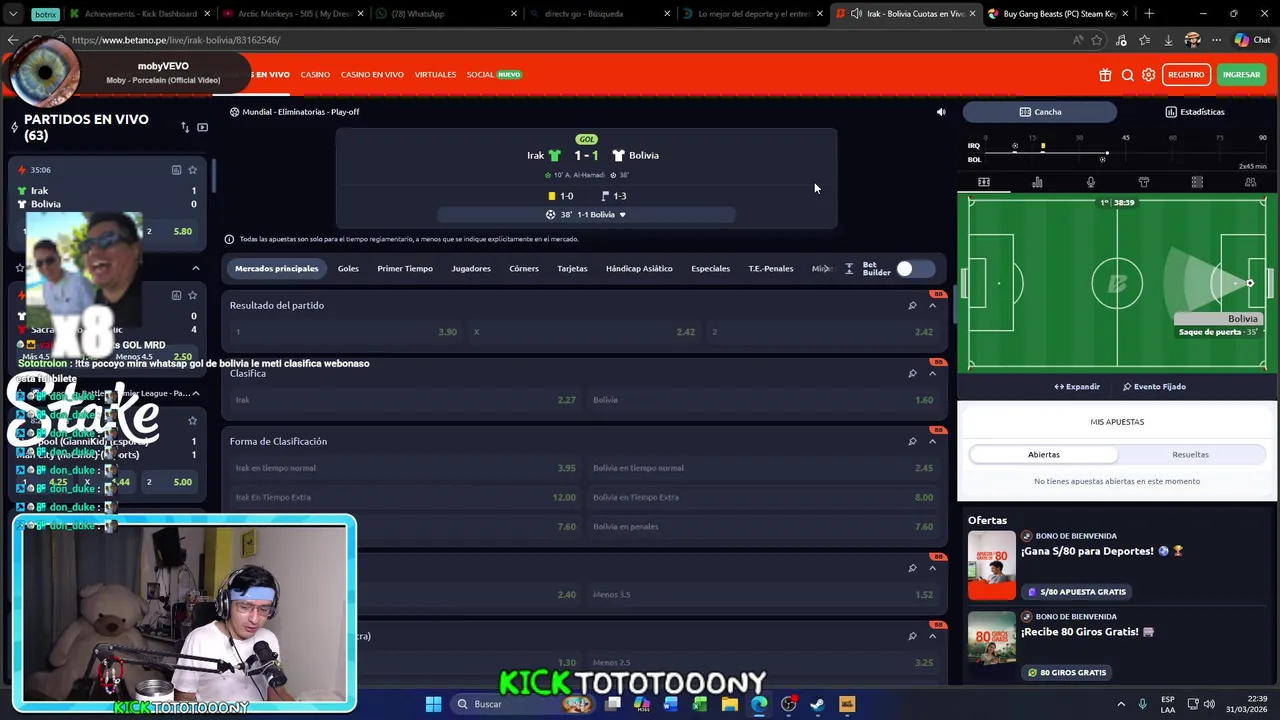The image size is (1280, 720).
Task: Claim the S/80 Apuesta Gratis offer
Action: (1076, 592)
